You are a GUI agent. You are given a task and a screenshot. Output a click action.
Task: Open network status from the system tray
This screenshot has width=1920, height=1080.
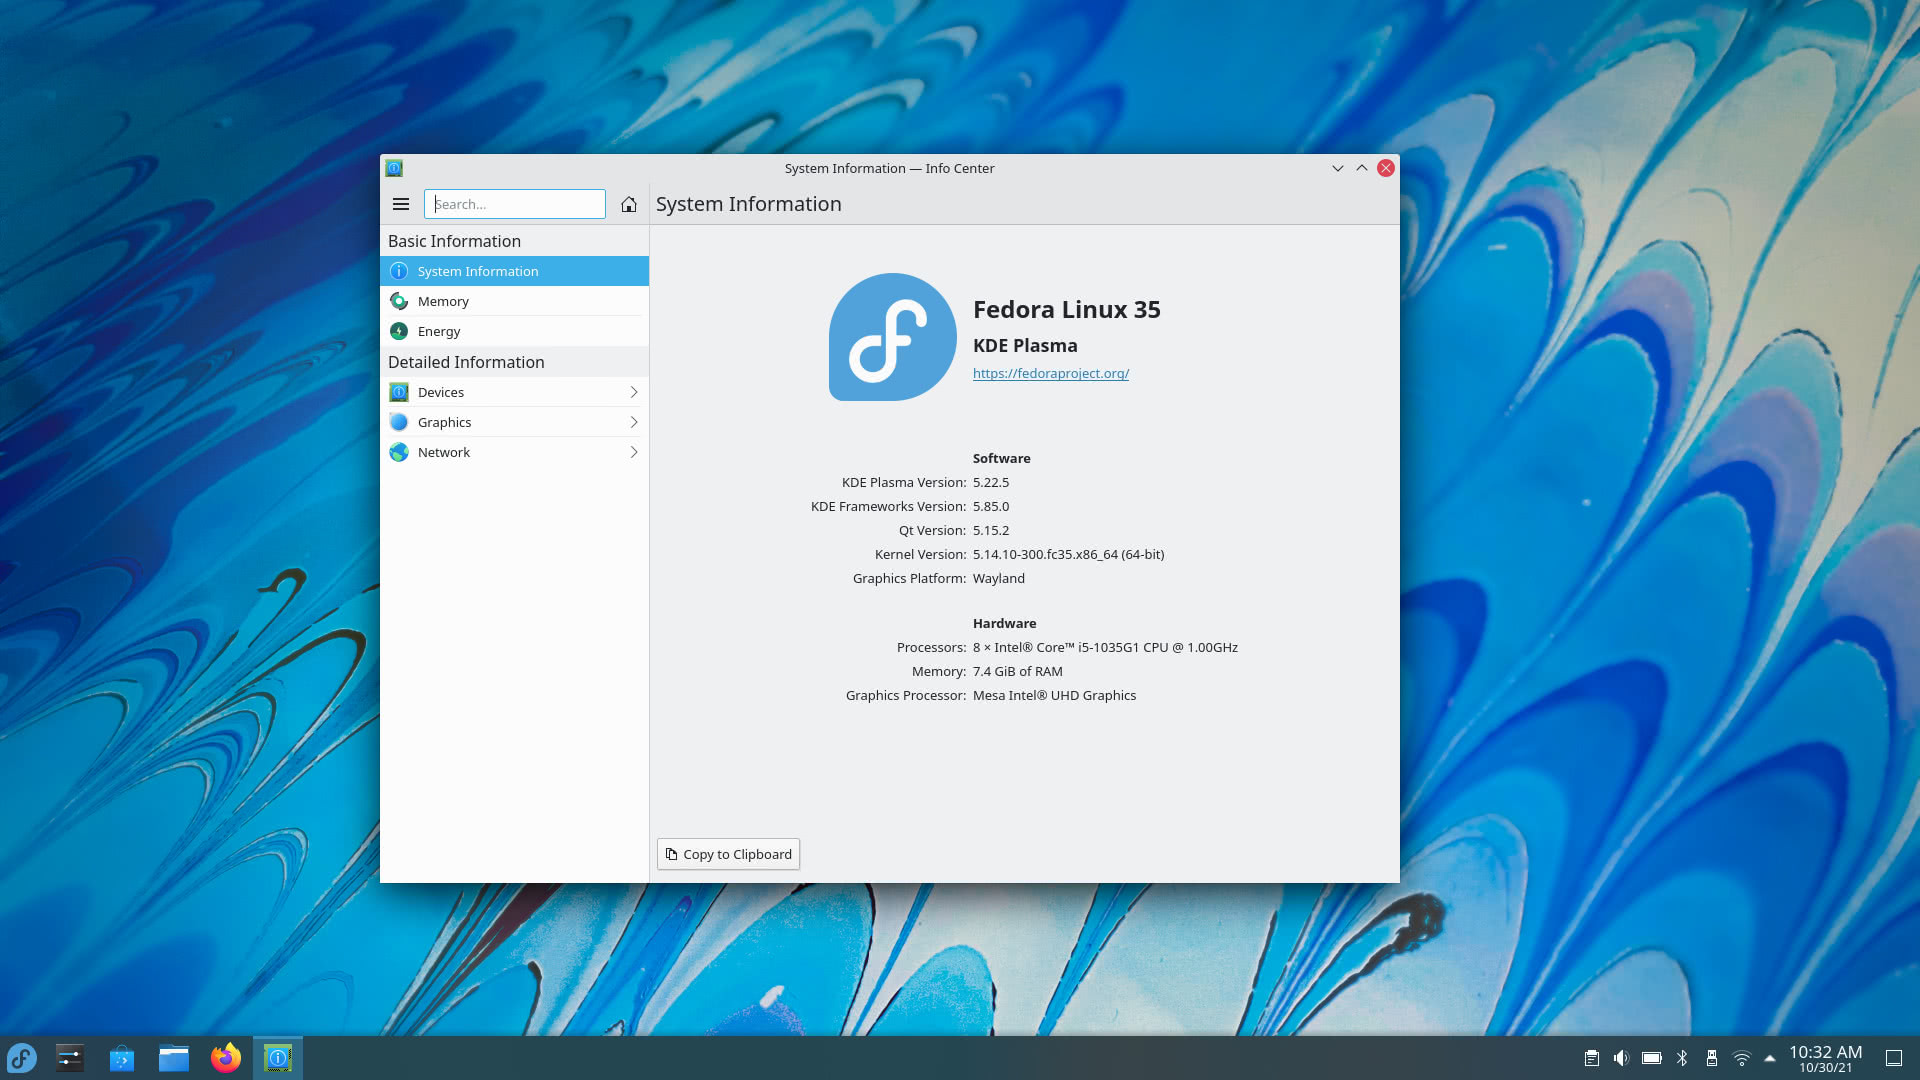1744,1057
